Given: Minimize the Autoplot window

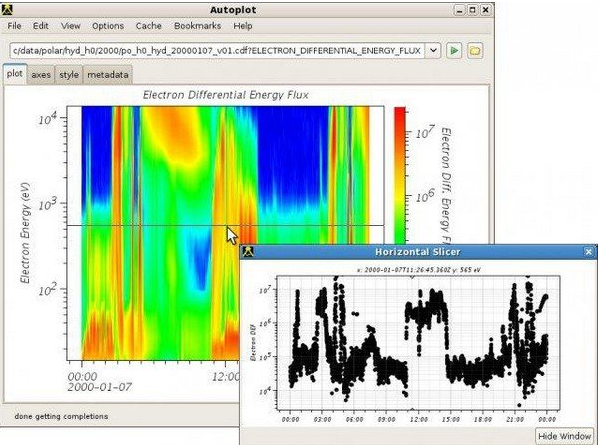Looking at the screenshot, I should click(x=460, y=10).
